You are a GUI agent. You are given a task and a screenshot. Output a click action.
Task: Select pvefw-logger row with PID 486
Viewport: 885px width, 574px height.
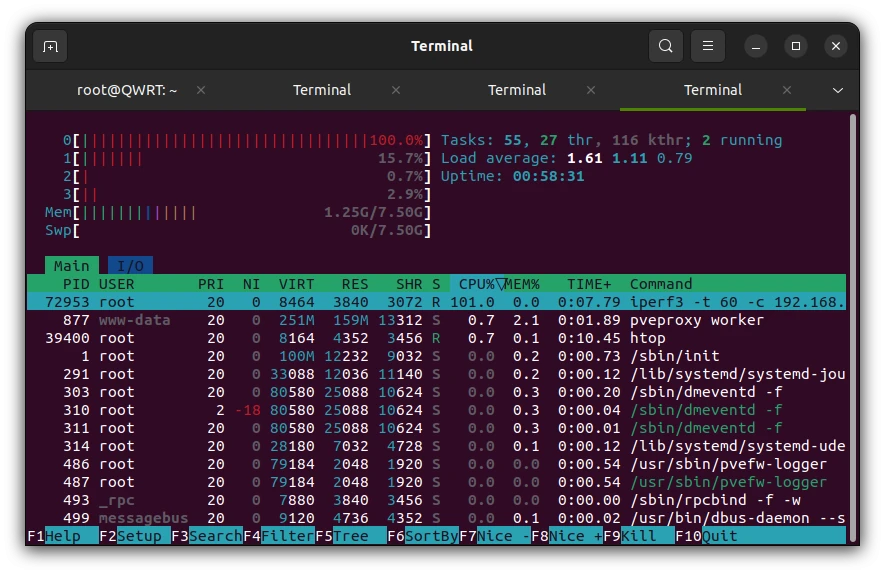point(436,464)
